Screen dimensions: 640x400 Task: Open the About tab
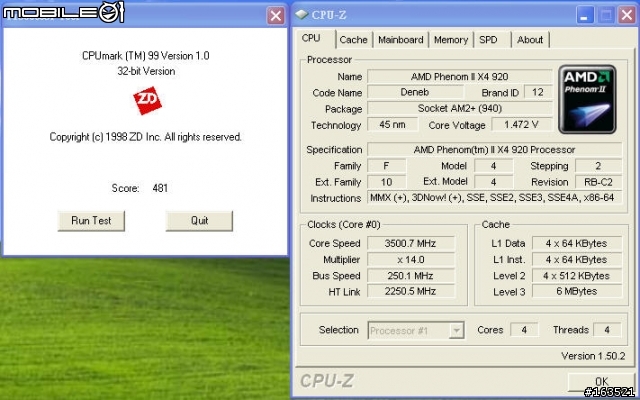[530, 40]
